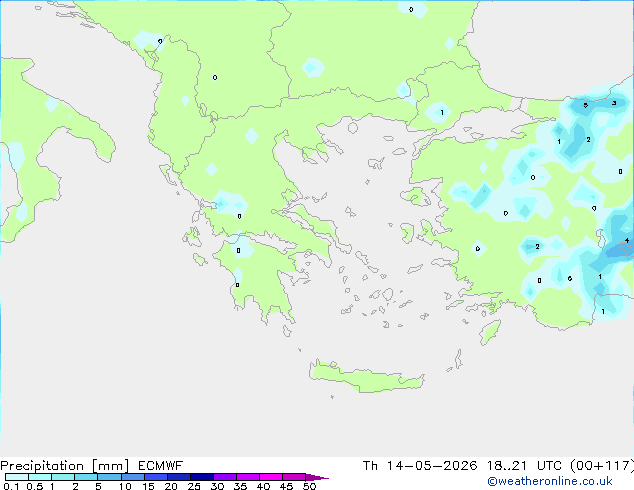This screenshot has height=490, width=634.
Task: Select the 18..21 UTC time range
Action: (524, 466)
